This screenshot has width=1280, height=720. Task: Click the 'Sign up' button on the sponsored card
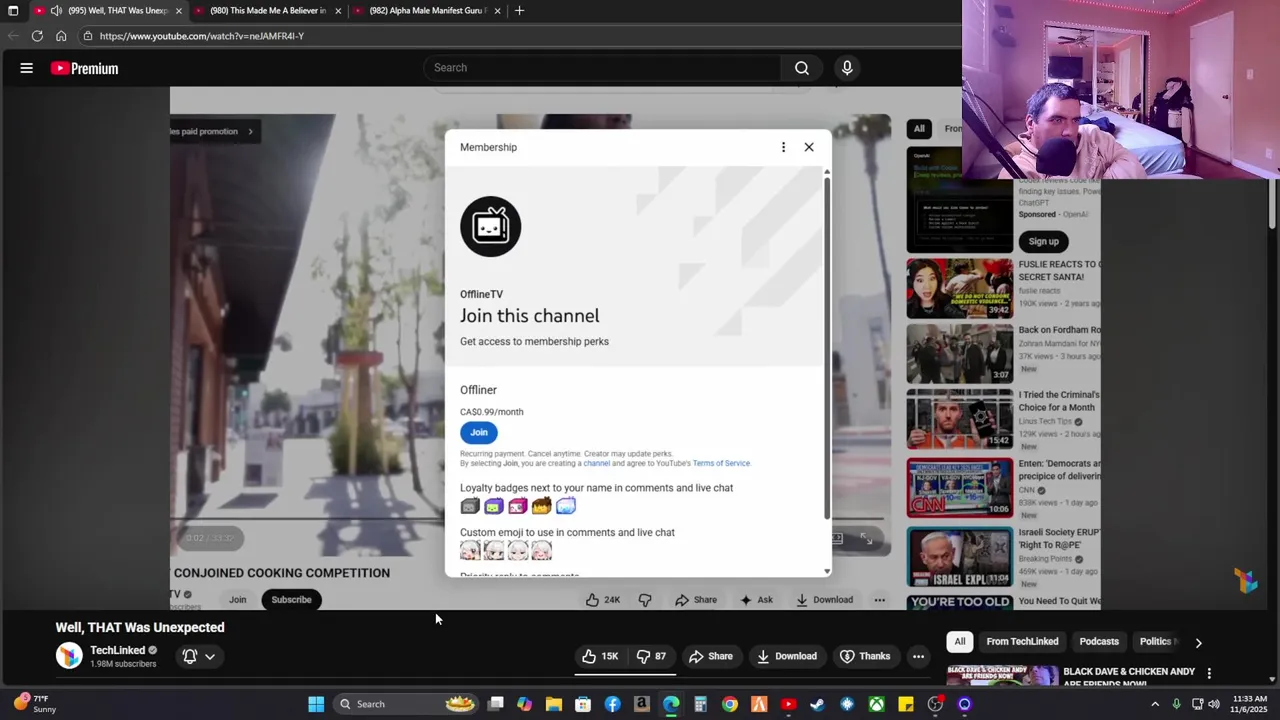click(1043, 241)
